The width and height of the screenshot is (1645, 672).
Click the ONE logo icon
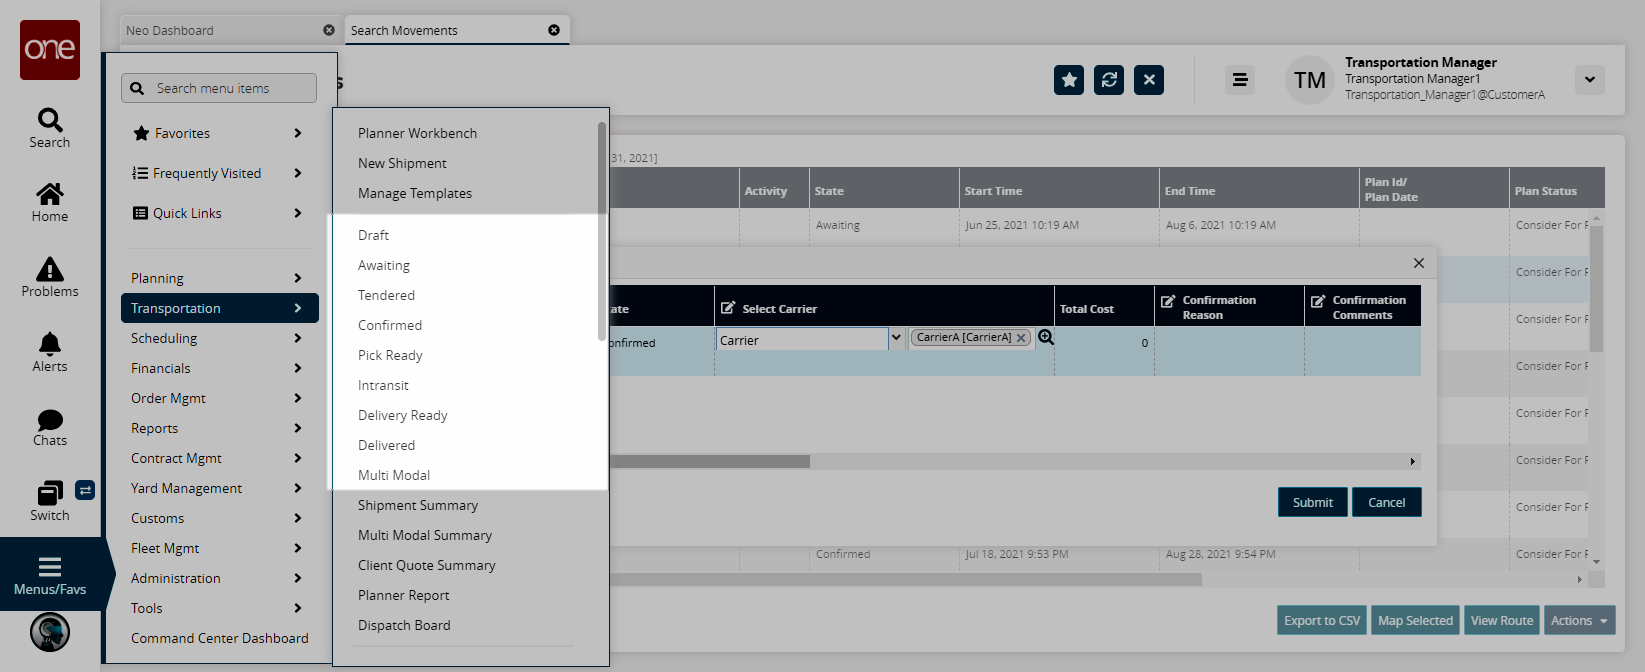point(50,50)
